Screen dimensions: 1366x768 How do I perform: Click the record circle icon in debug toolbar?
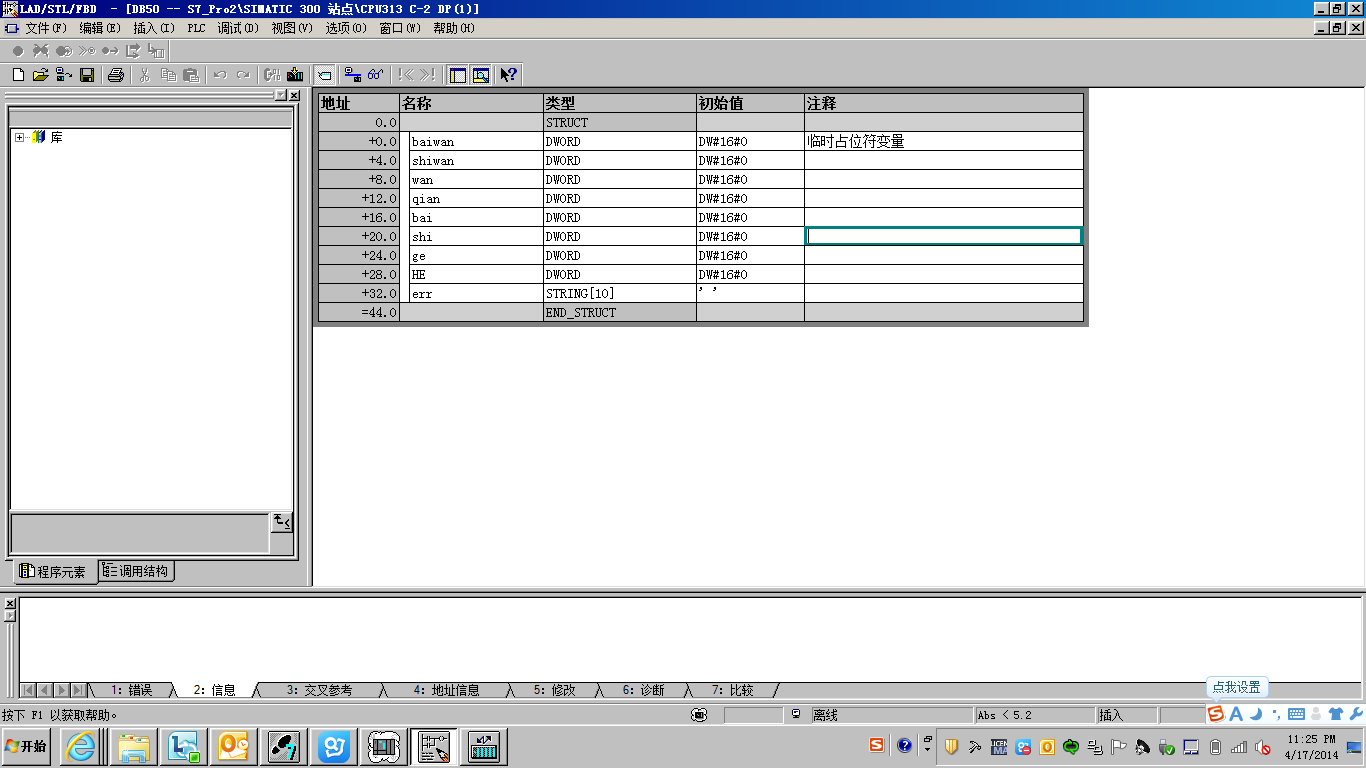click(18, 50)
